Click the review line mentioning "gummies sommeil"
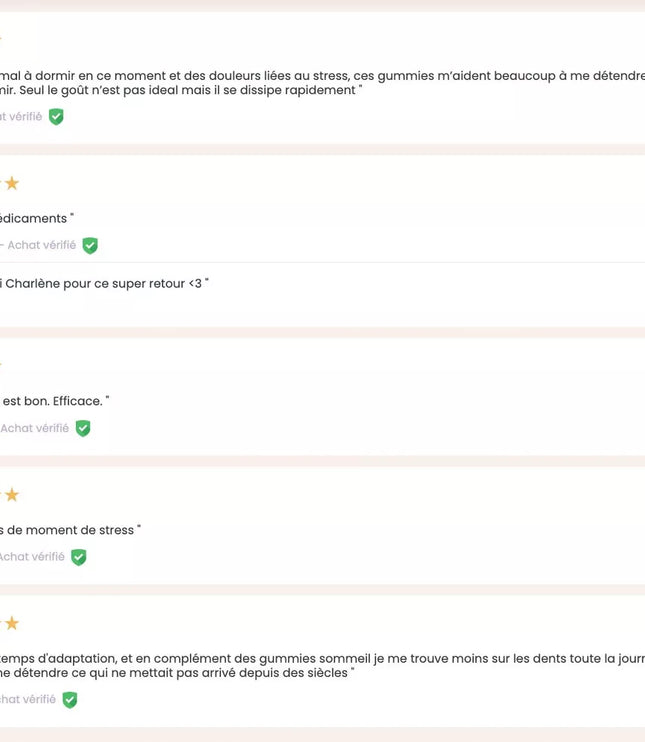 320,658
